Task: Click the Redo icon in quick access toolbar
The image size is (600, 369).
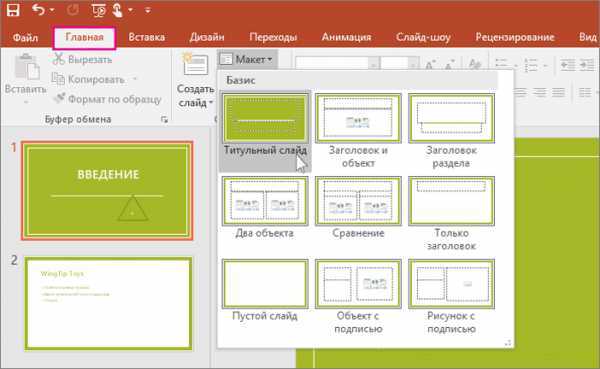Action: (72, 10)
